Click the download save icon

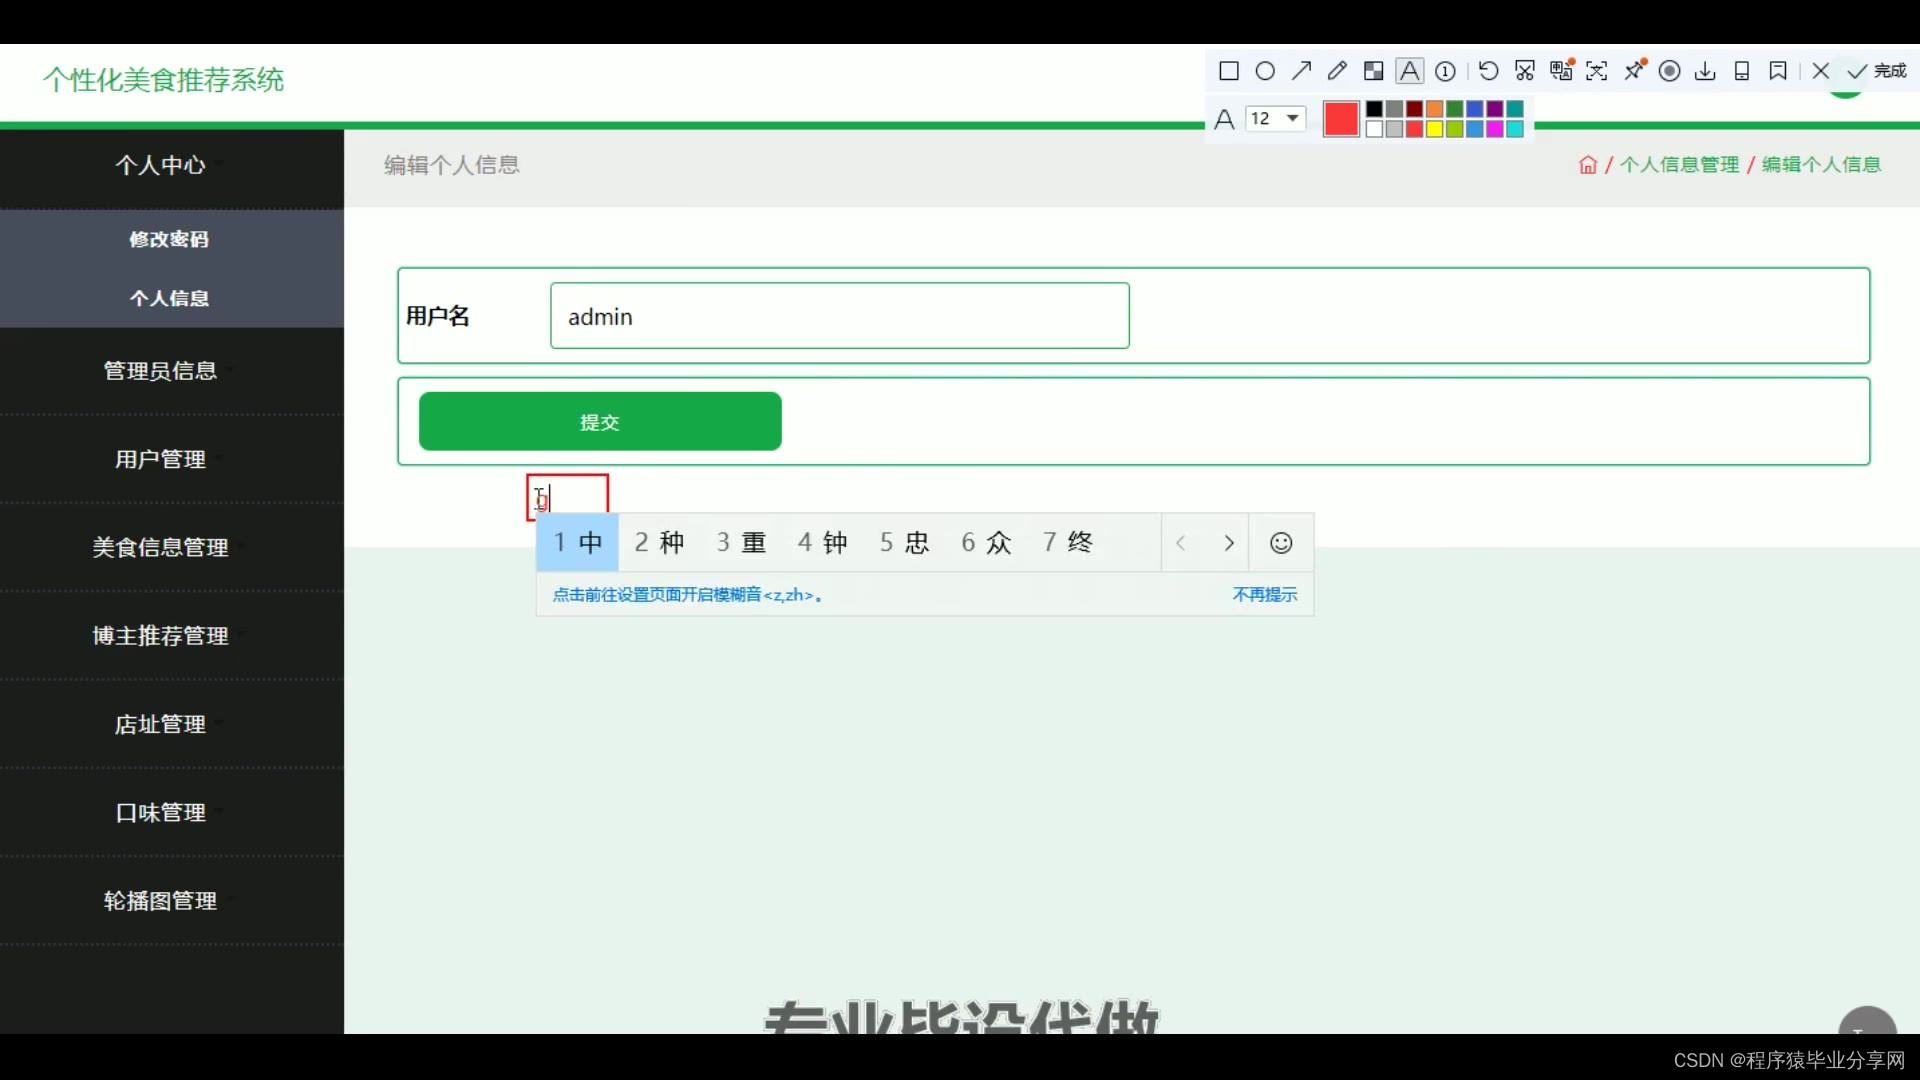click(1705, 71)
